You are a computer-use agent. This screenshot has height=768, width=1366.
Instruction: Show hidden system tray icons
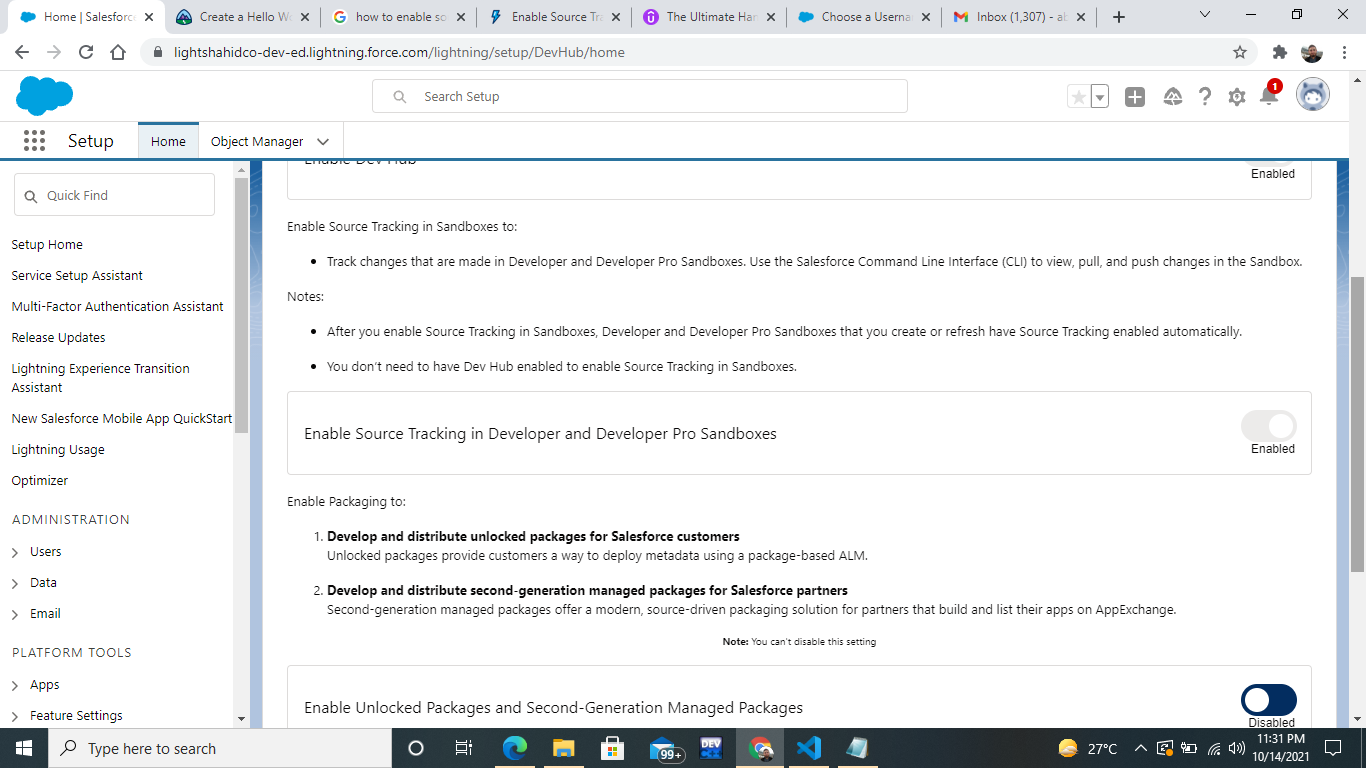point(1141,748)
